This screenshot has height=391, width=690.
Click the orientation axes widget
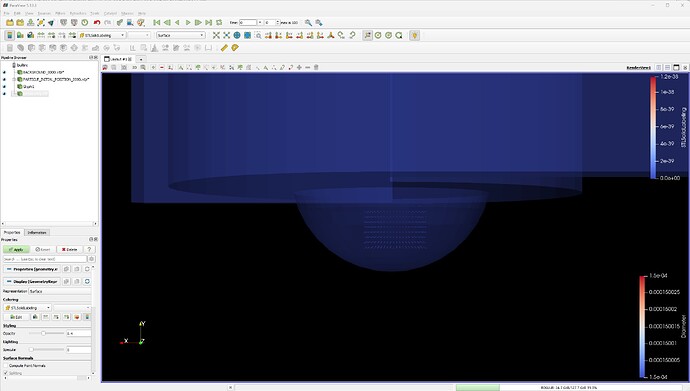133,334
